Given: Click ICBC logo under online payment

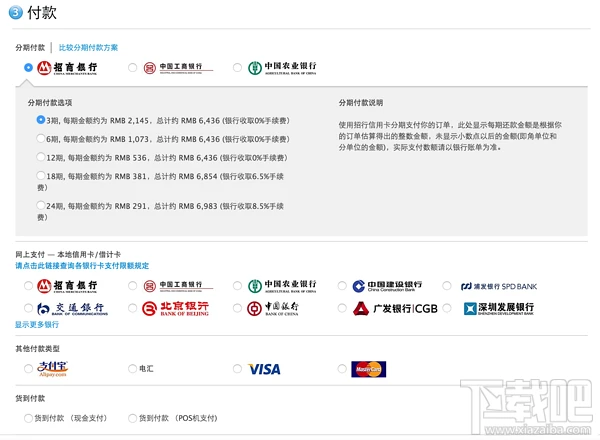Looking at the screenshot, I should 178,286.
